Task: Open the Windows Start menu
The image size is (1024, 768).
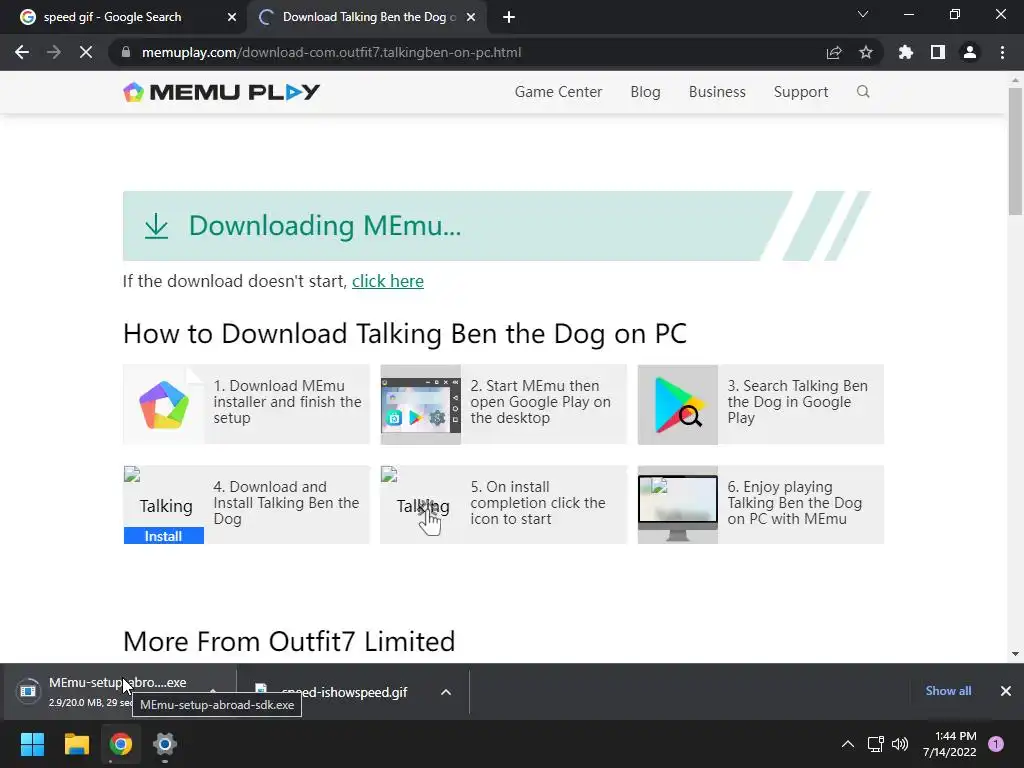Action: pos(32,744)
